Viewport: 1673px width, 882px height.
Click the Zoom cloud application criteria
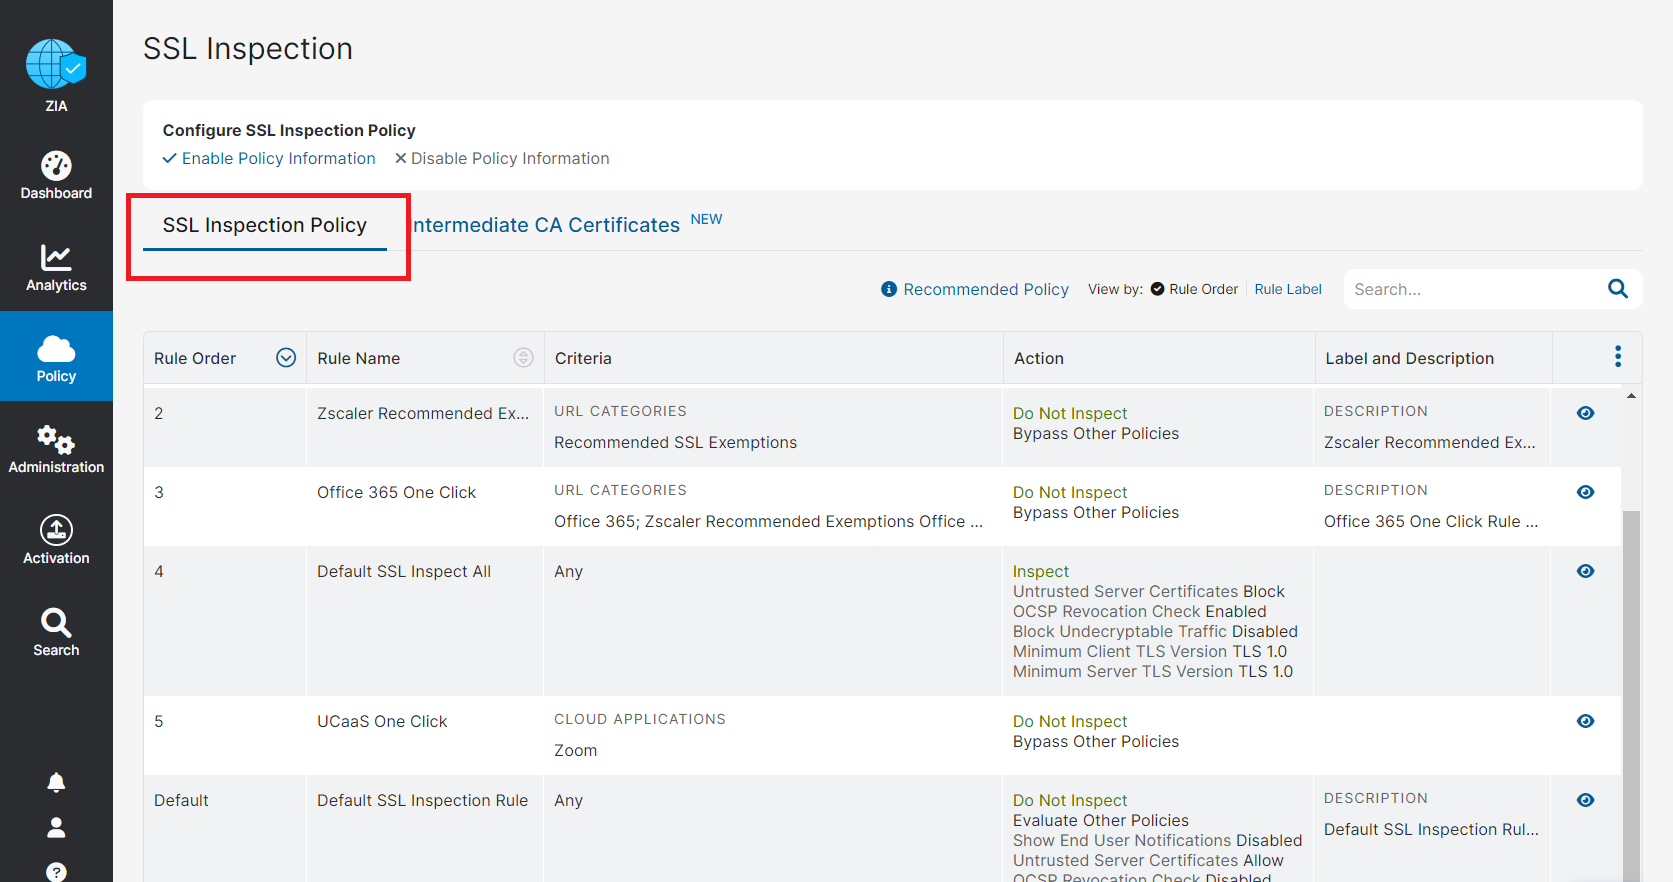pos(575,750)
